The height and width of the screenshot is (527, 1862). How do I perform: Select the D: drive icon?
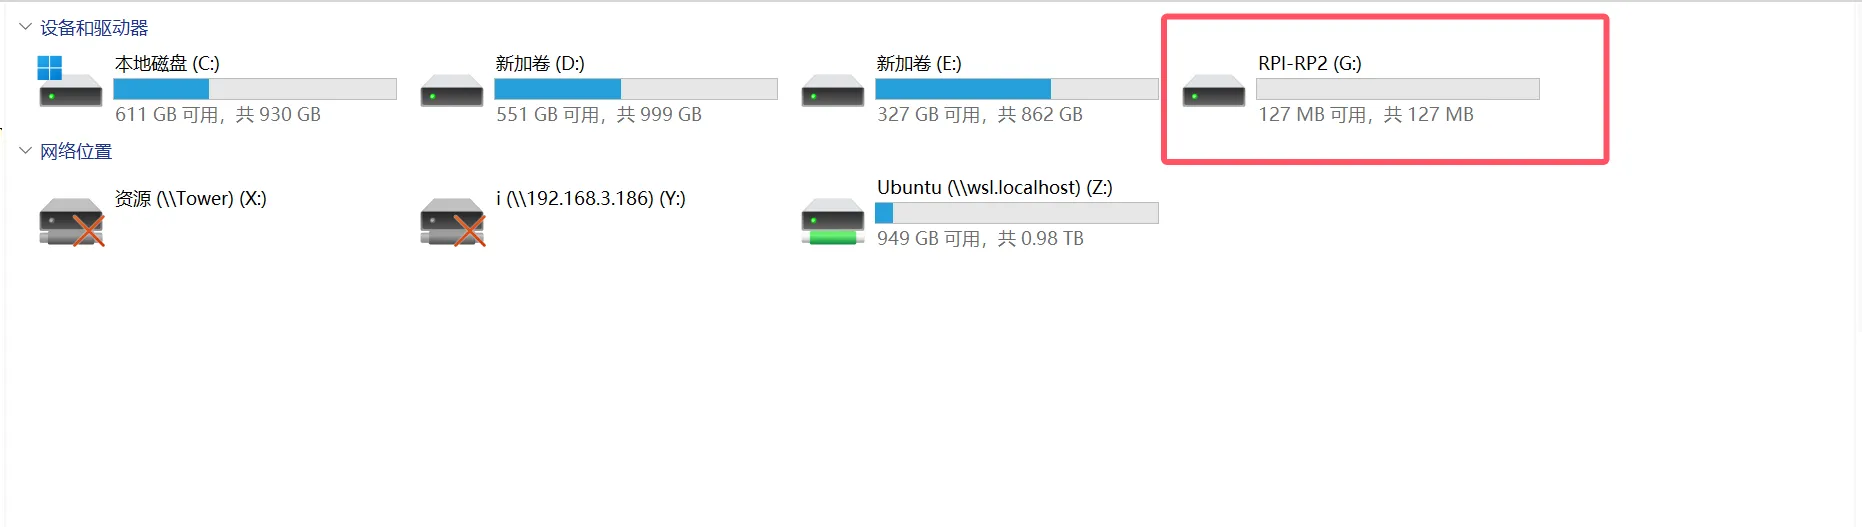pos(452,91)
